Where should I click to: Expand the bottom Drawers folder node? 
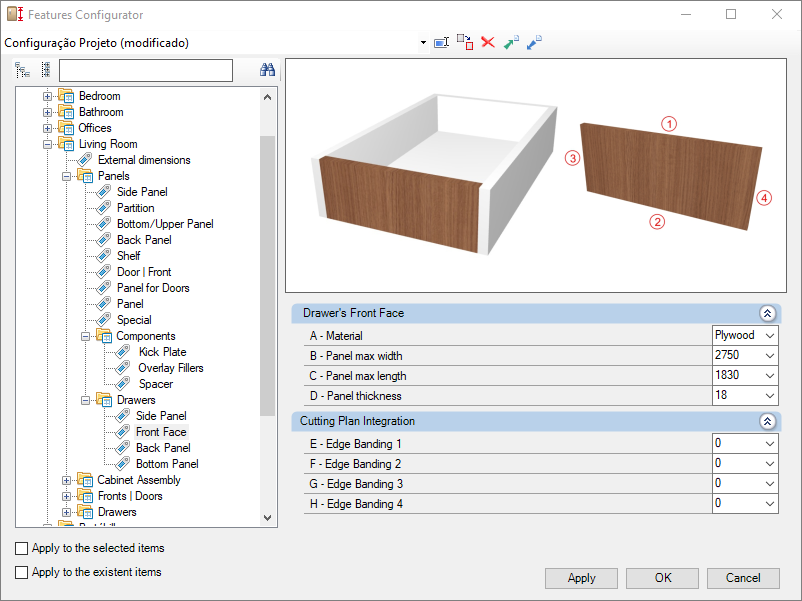tap(66, 512)
